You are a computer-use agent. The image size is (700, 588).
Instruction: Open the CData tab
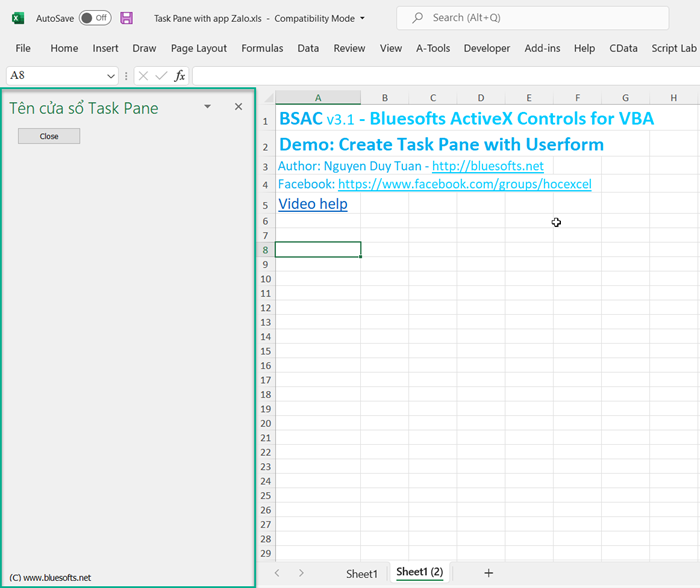click(623, 48)
